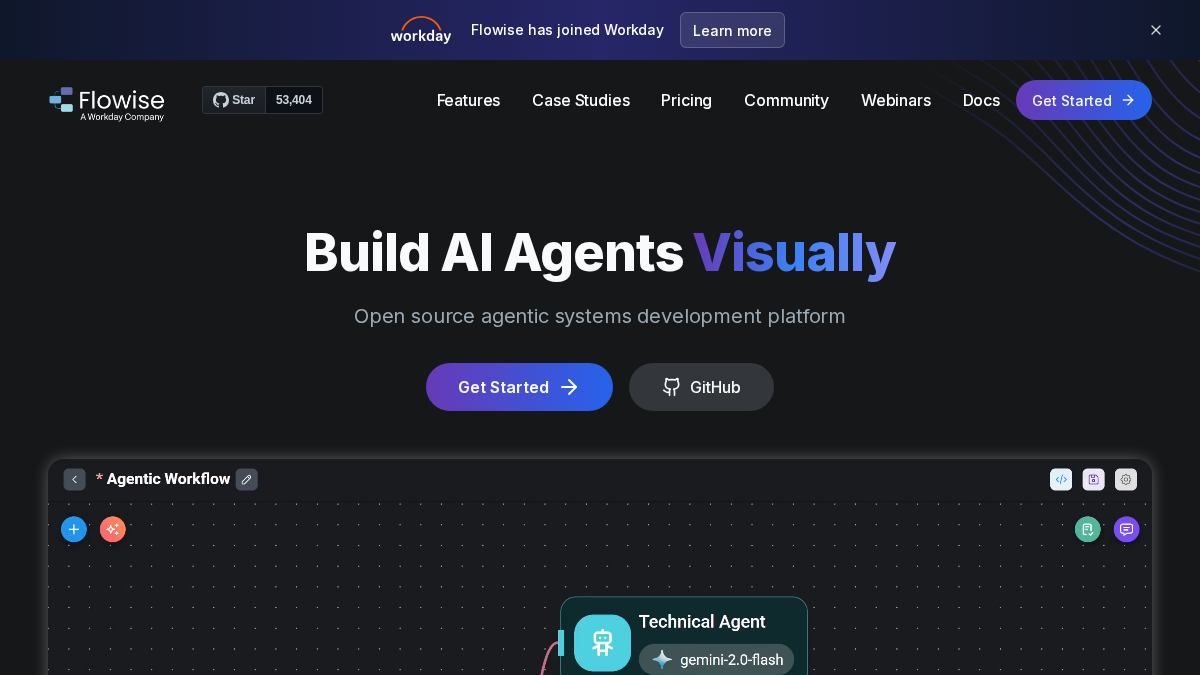This screenshot has width=1200, height=675.
Task: Open the Pricing page
Action: click(x=686, y=100)
